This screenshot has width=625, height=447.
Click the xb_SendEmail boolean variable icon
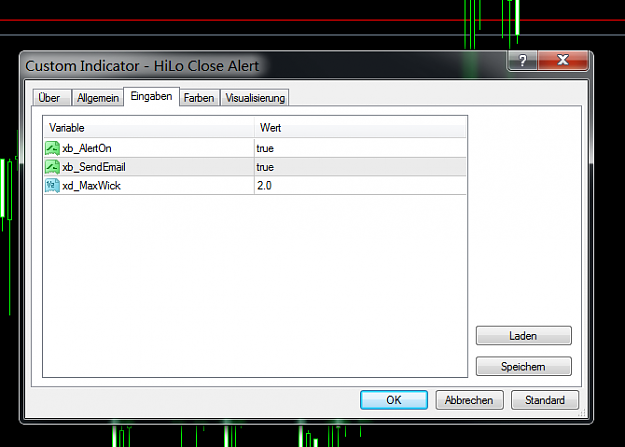pos(52,167)
